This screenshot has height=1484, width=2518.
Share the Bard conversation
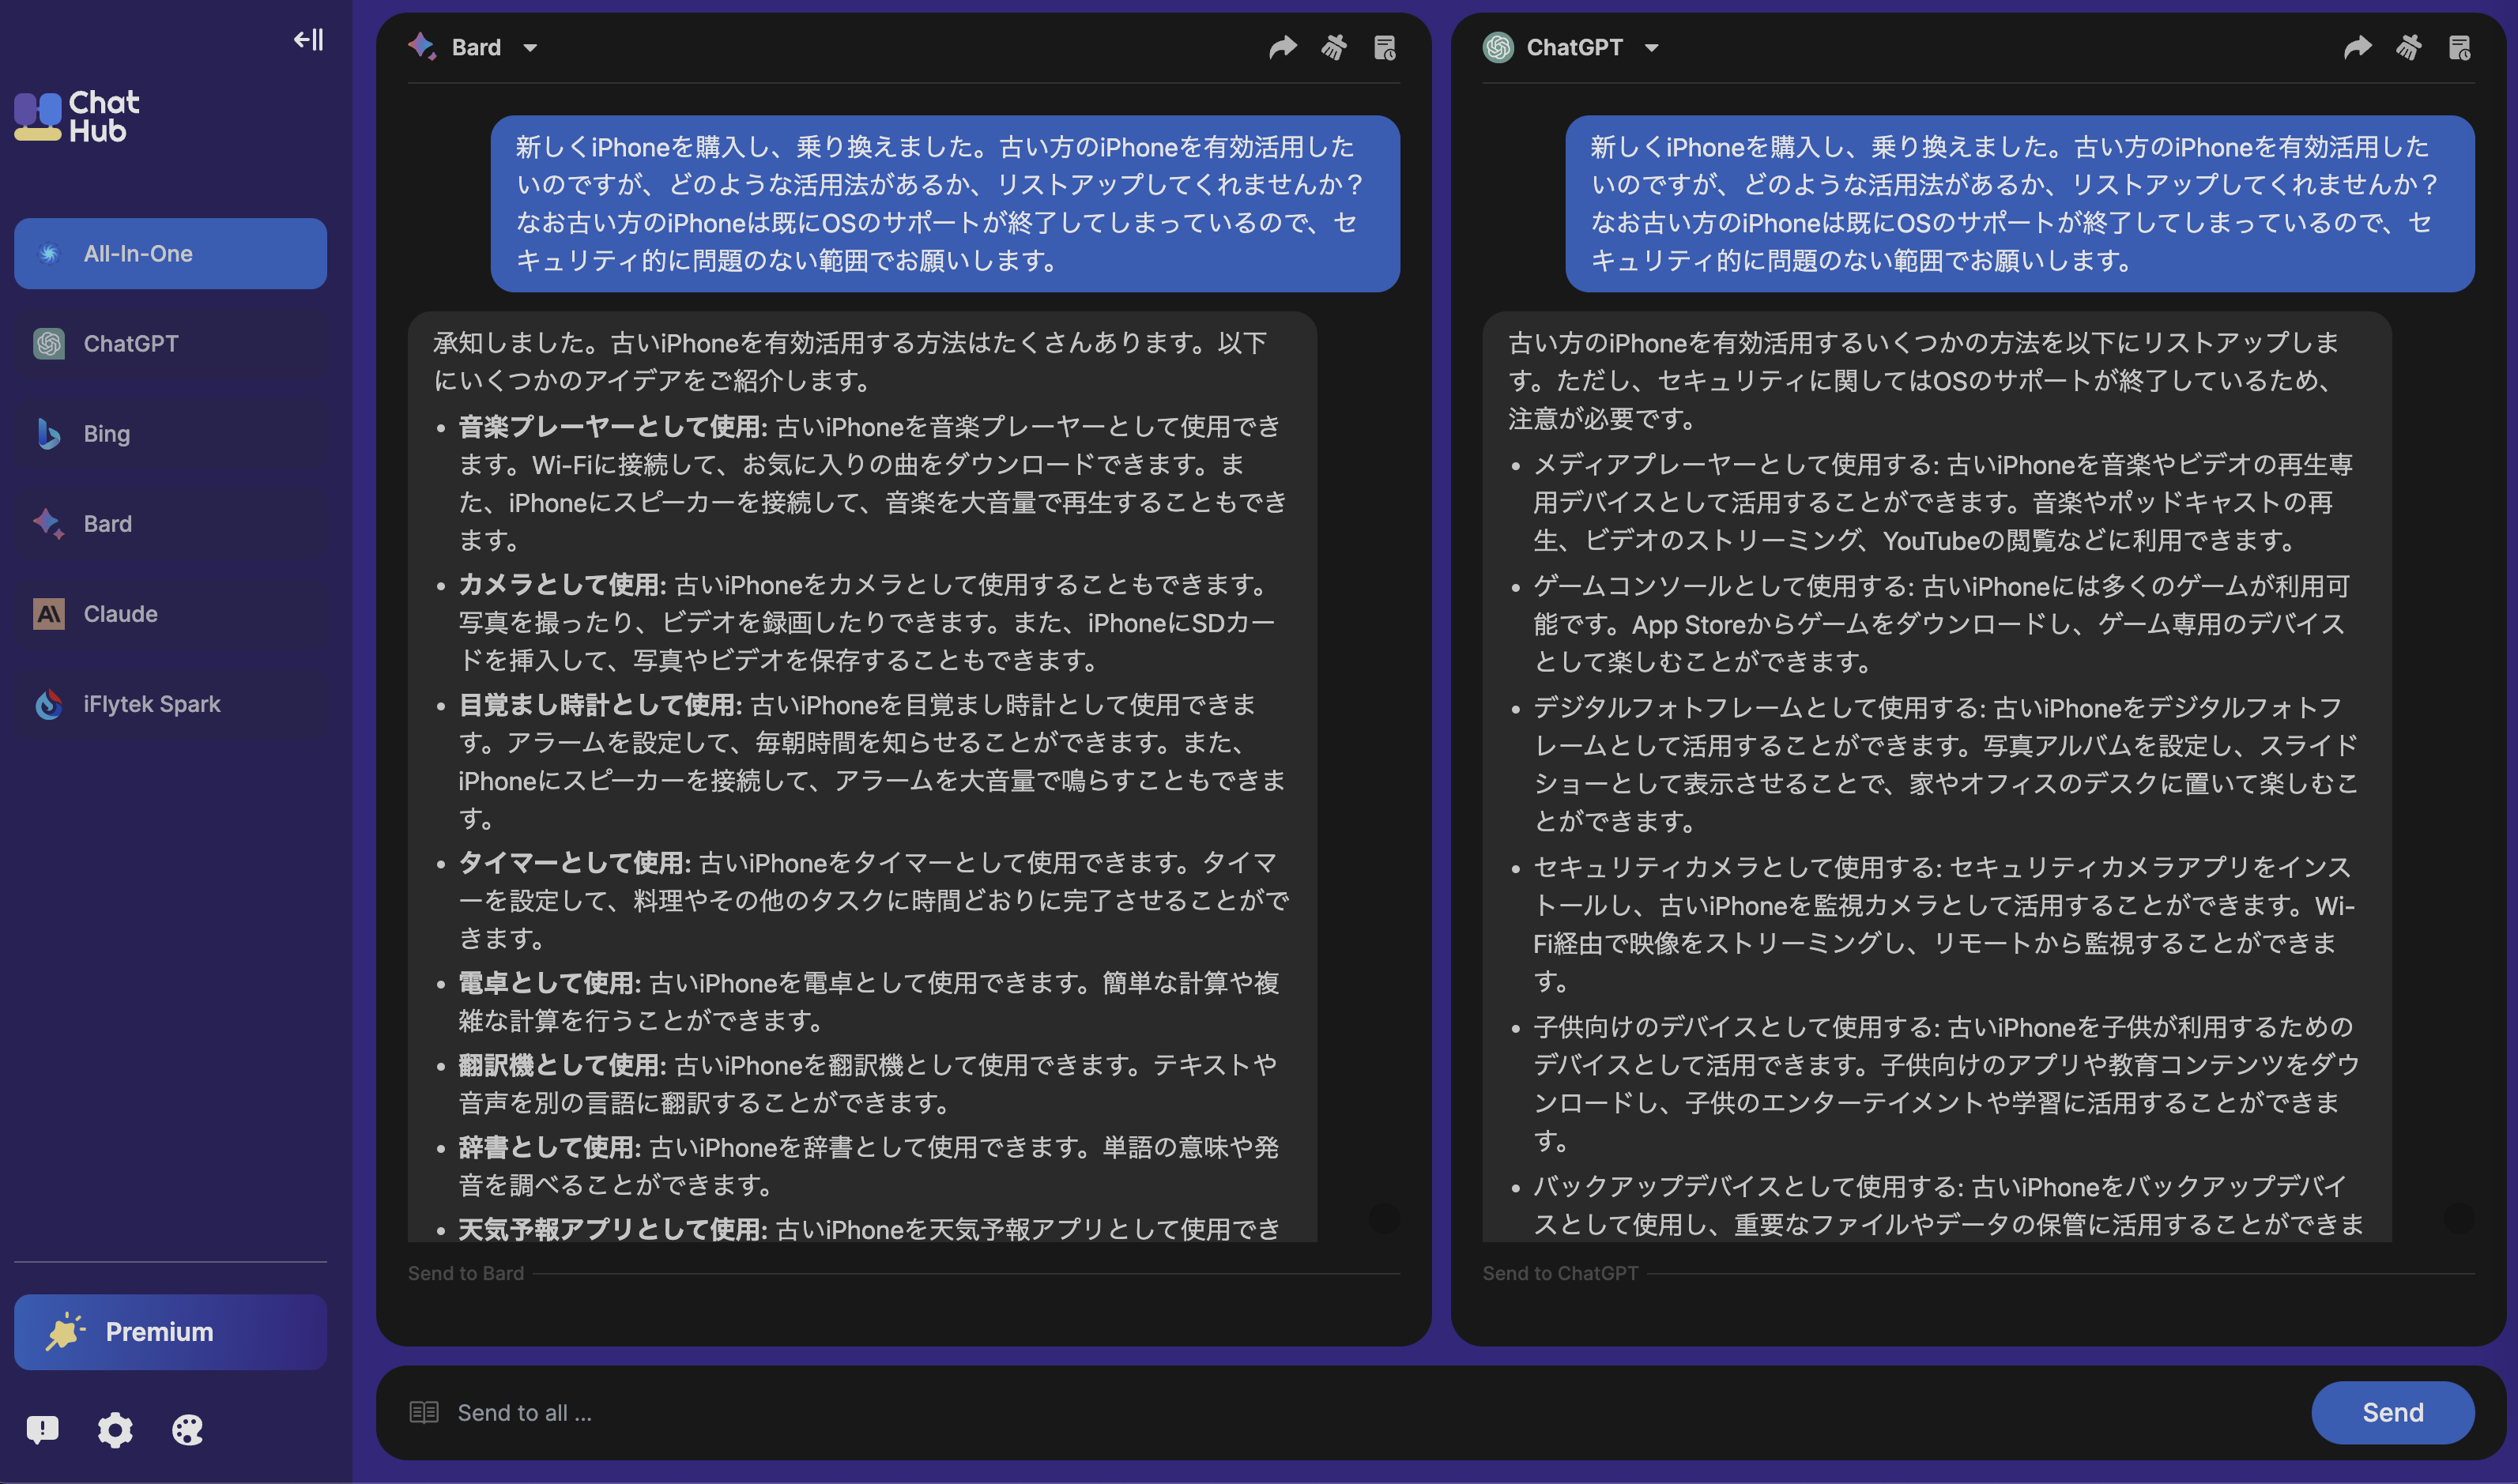(x=1282, y=47)
